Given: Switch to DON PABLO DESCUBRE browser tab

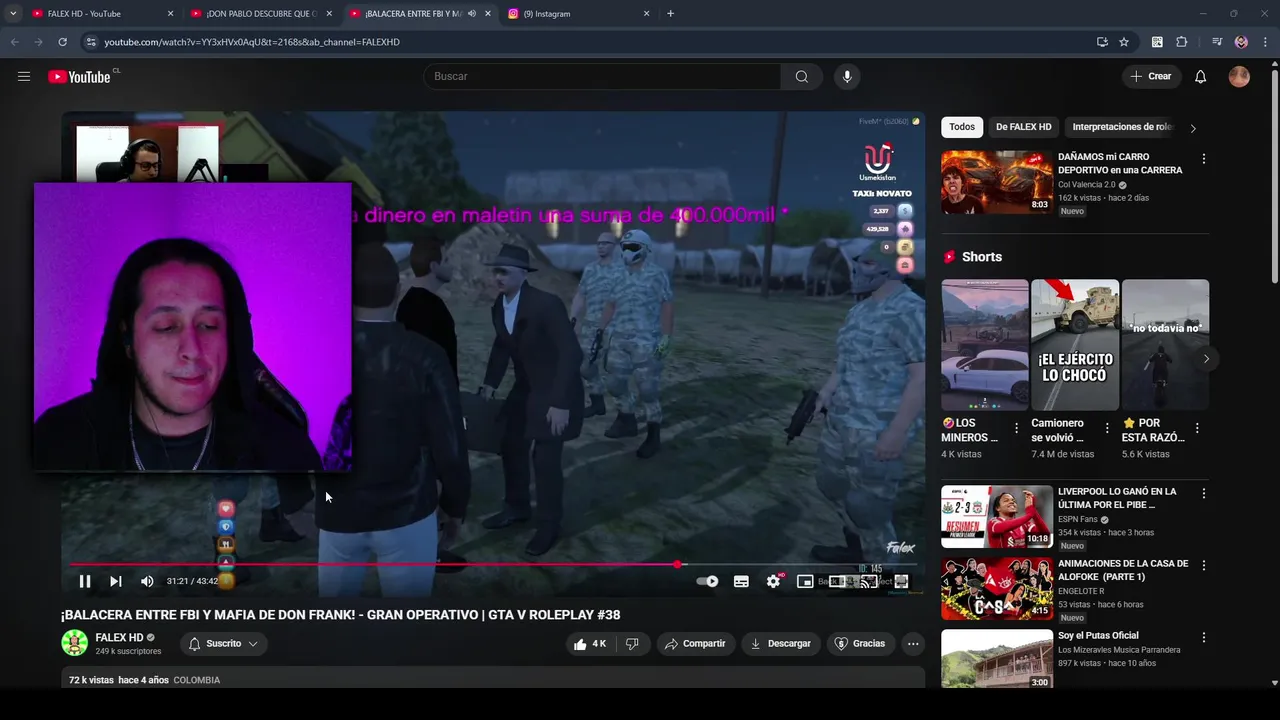Looking at the screenshot, I should [262, 14].
